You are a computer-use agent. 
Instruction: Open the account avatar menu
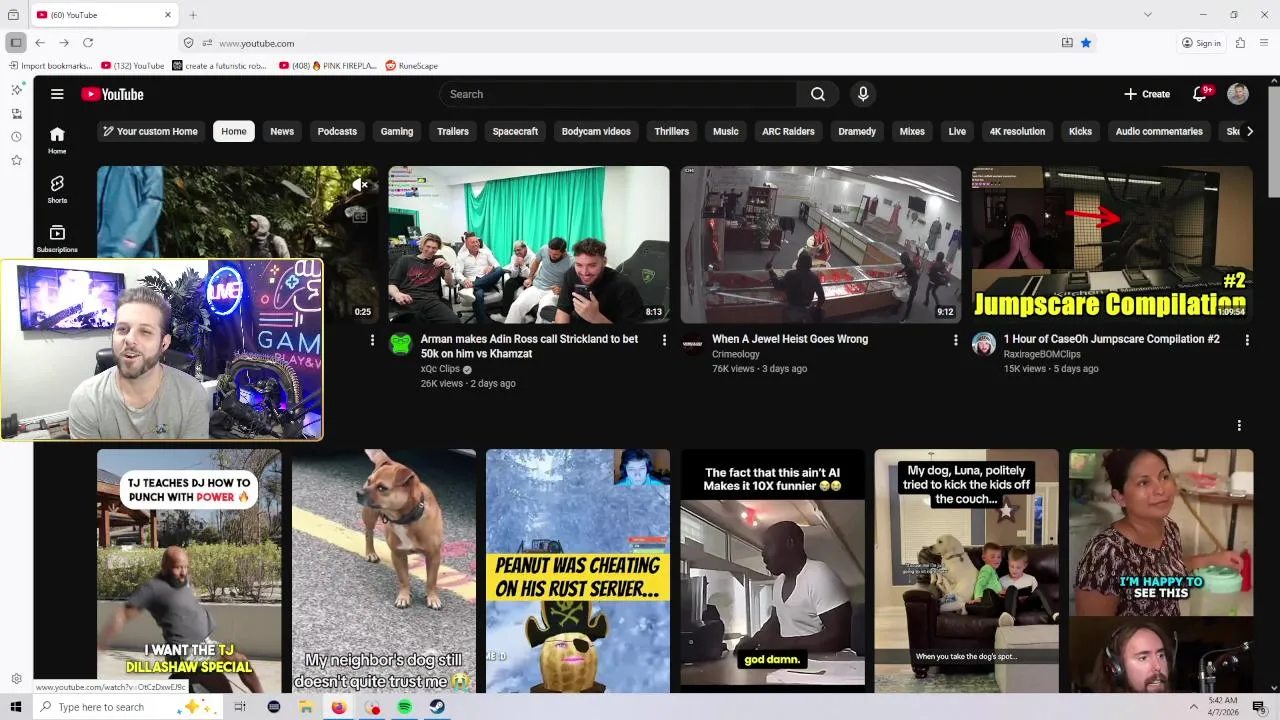[x=1238, y=94]
